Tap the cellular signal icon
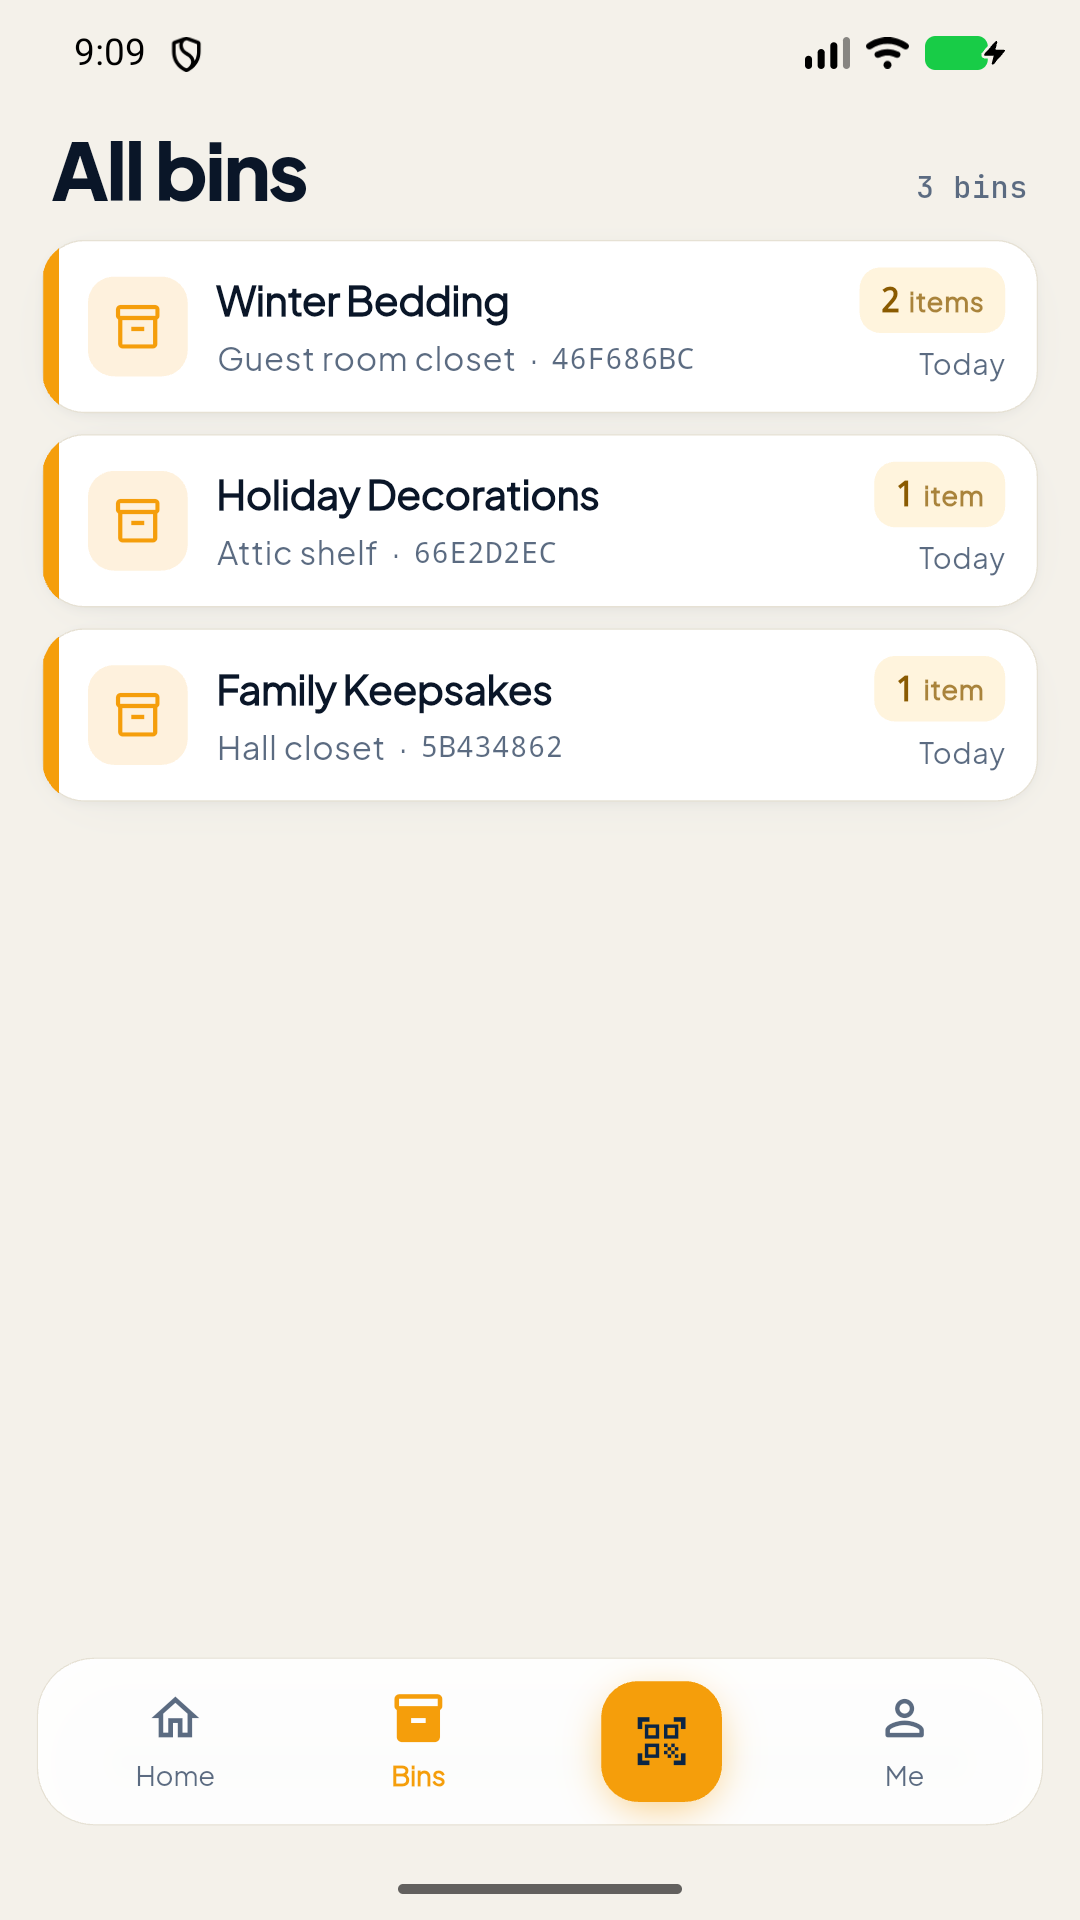The image size is (1080, 1920). tap(827, 53)
